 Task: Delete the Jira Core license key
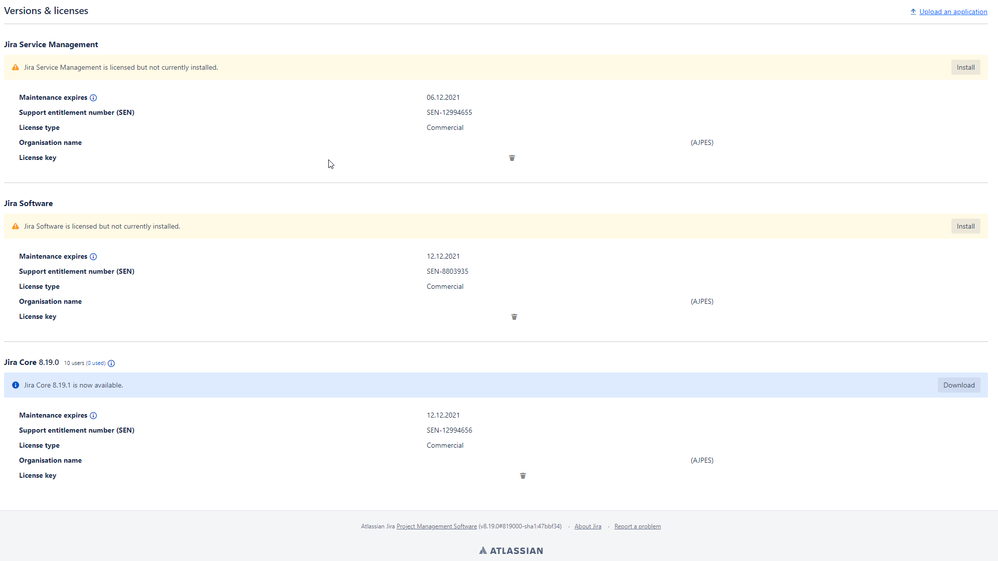coord(523,476)
